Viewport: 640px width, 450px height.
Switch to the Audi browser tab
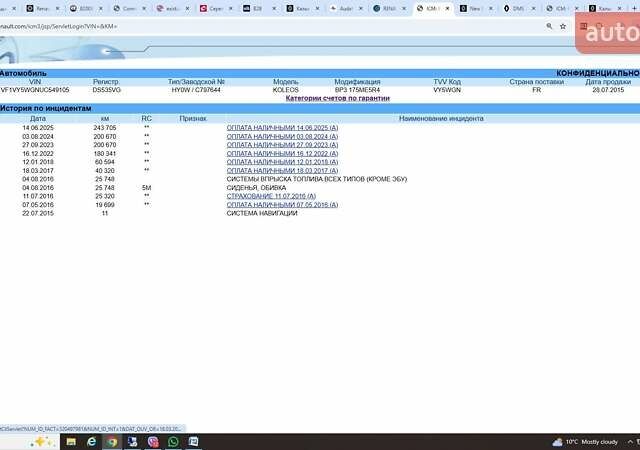pyautogui.click(x=343, y=8)
